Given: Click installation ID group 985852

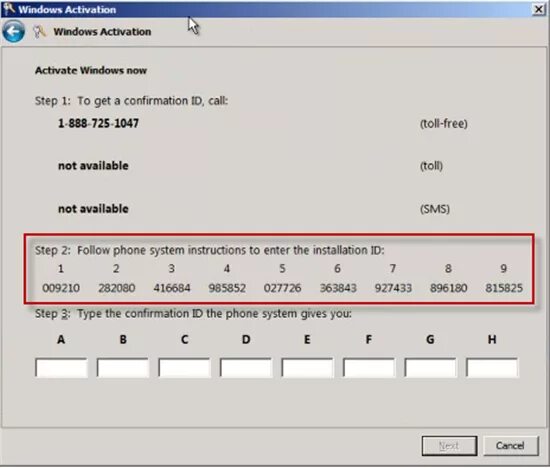Looking at the screenshot, I should tap(227, 288).
